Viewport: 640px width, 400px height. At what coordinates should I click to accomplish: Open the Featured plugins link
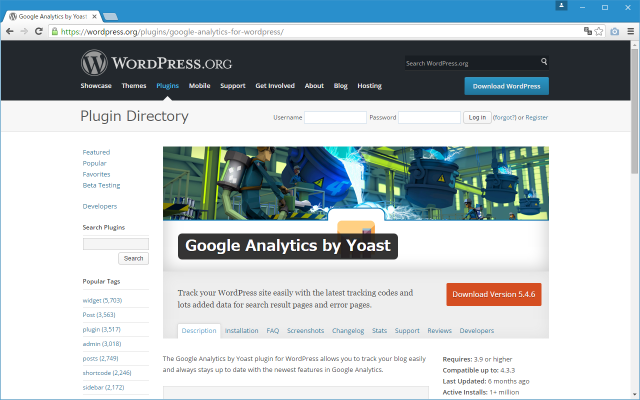pos(96,152)
